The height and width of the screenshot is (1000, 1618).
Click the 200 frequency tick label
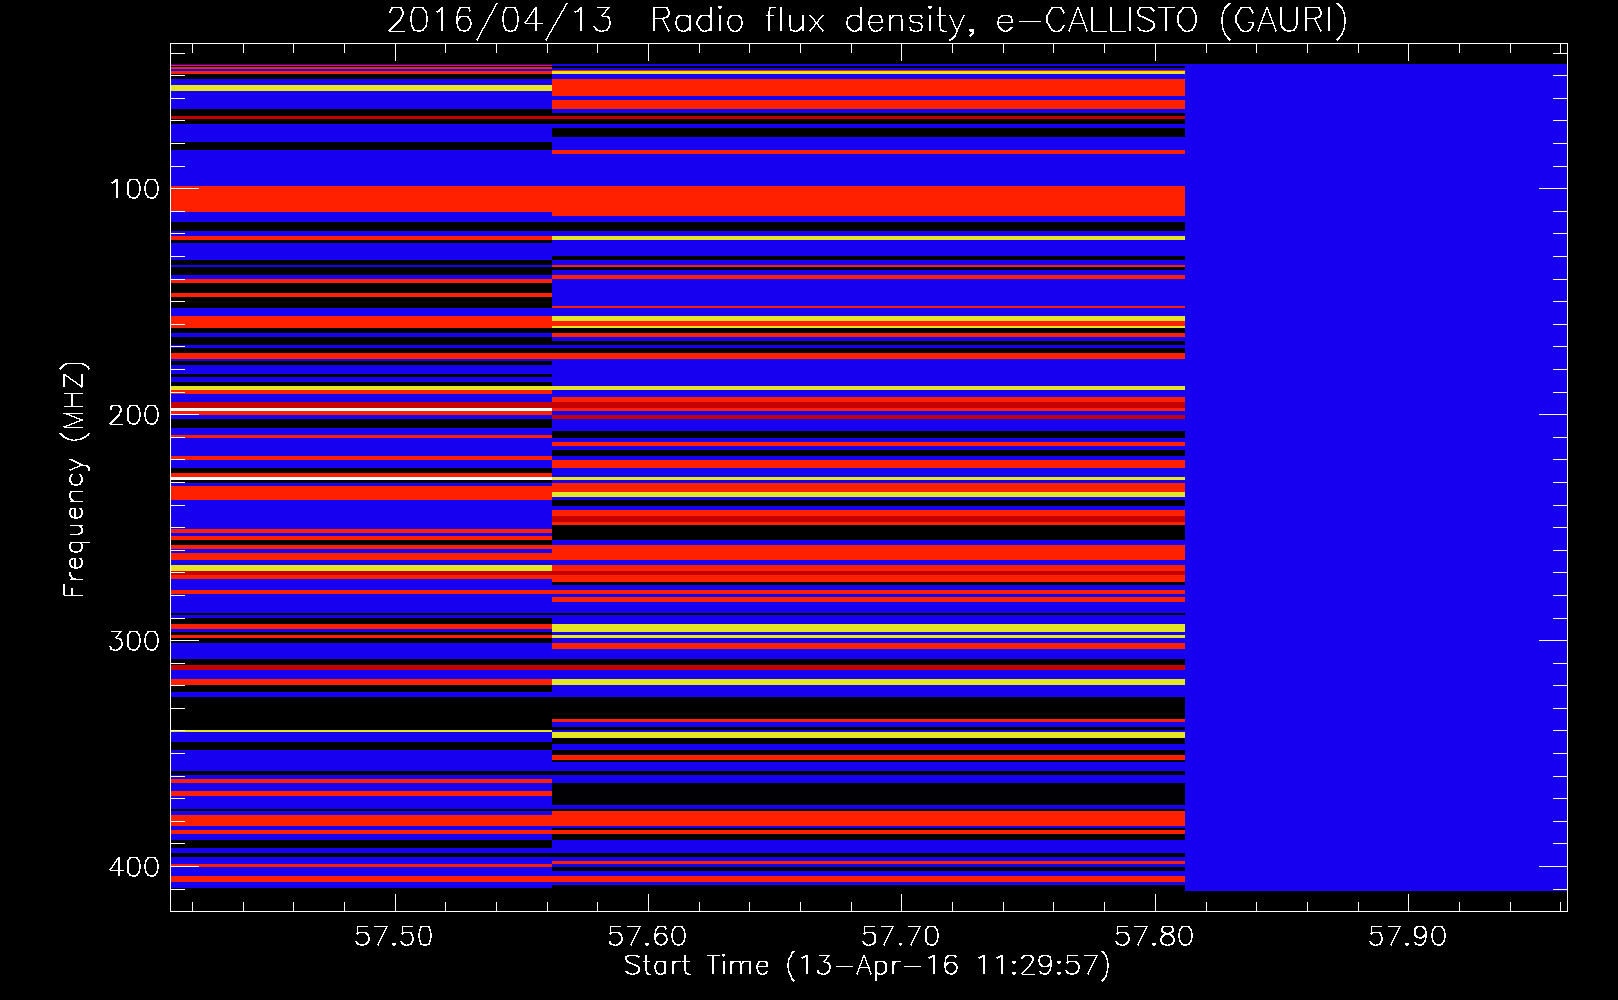(x=134, y=415)
